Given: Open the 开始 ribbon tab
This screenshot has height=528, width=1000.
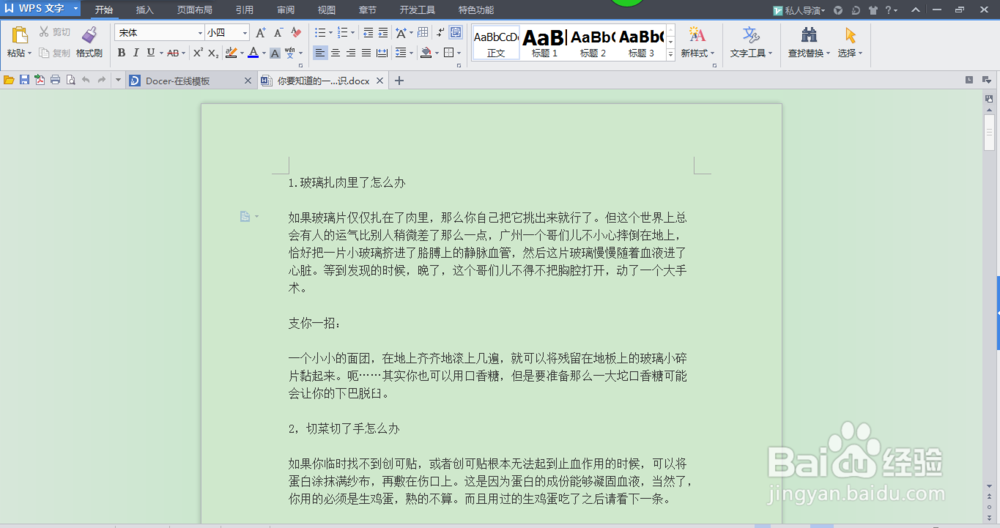Looking at the screenshot, I should [x=104, y=10].
